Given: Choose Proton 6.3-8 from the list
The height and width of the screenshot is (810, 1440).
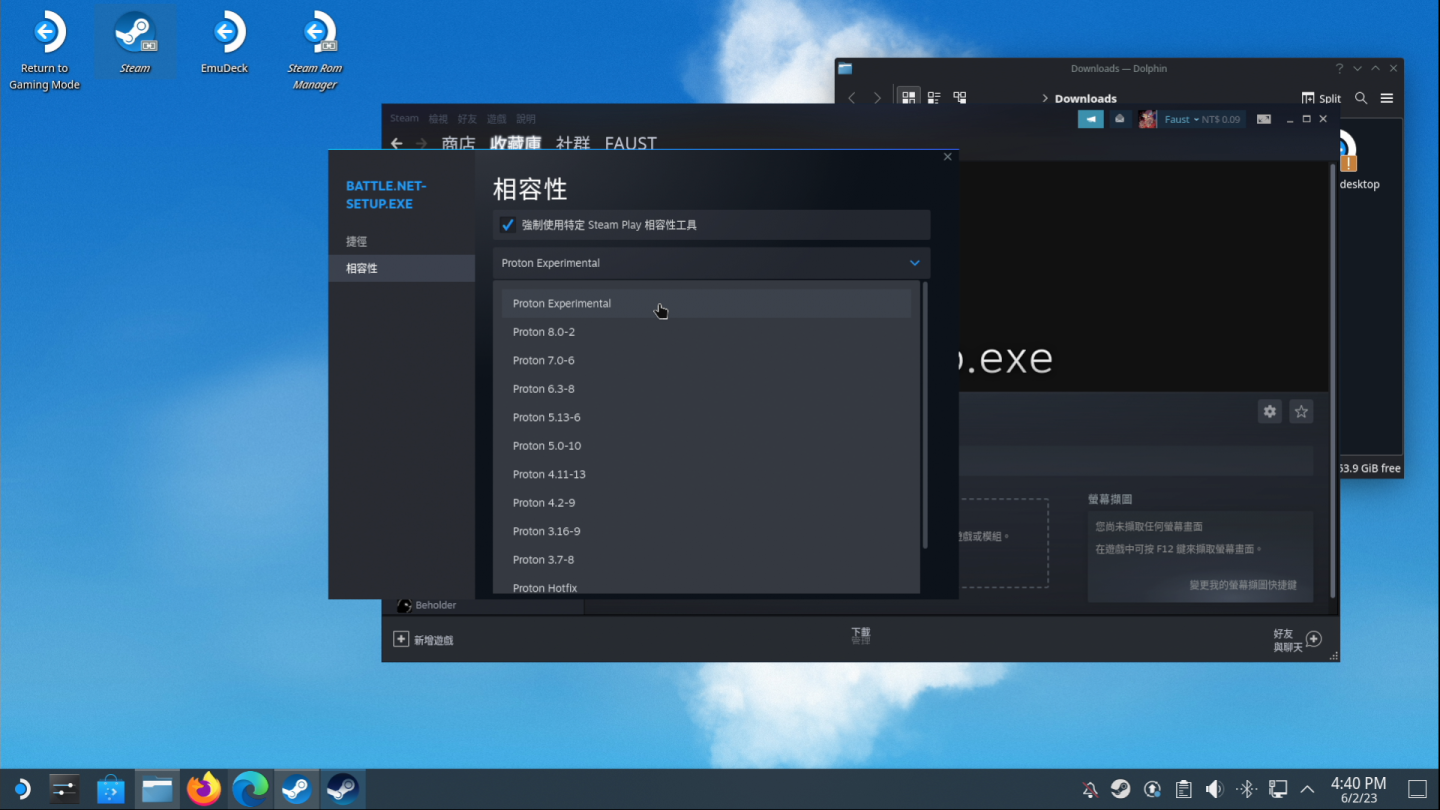Looking at the screenshot, I should click(707, 389).
